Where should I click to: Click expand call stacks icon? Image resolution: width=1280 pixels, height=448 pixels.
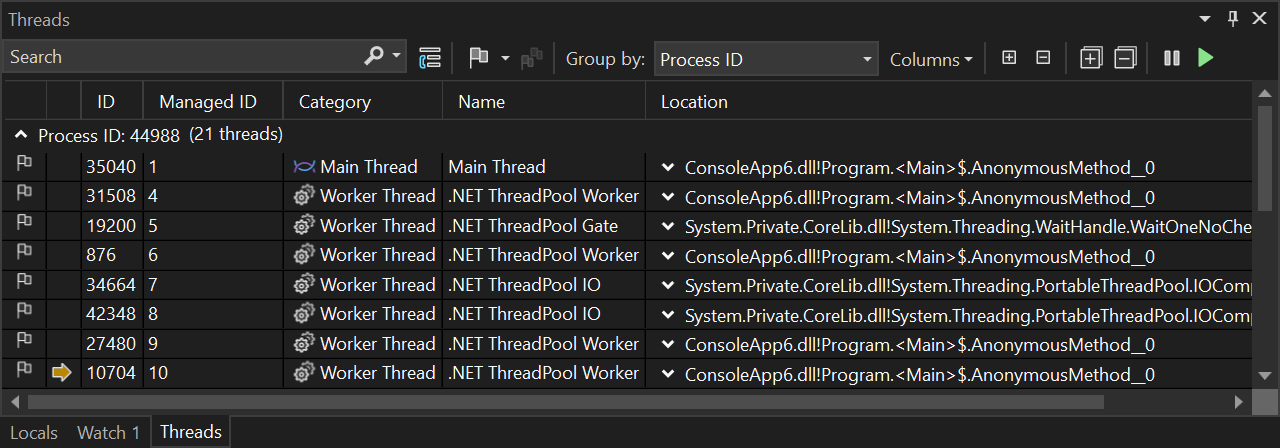click(x=1091, y=58)
